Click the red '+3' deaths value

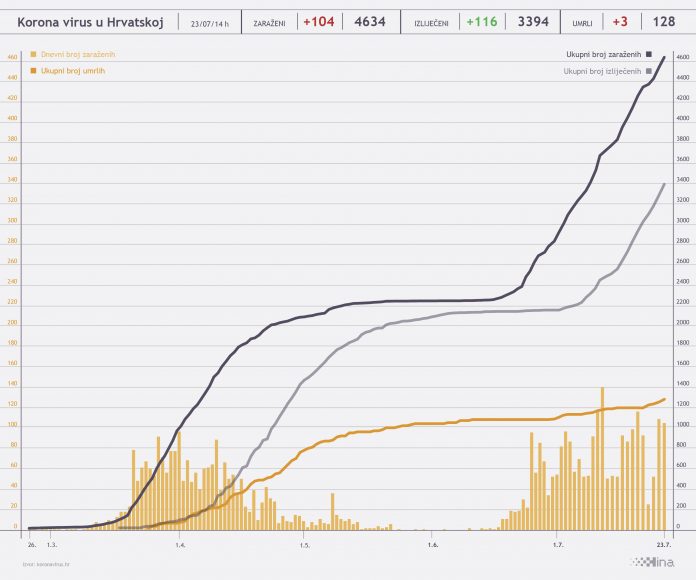620,22
